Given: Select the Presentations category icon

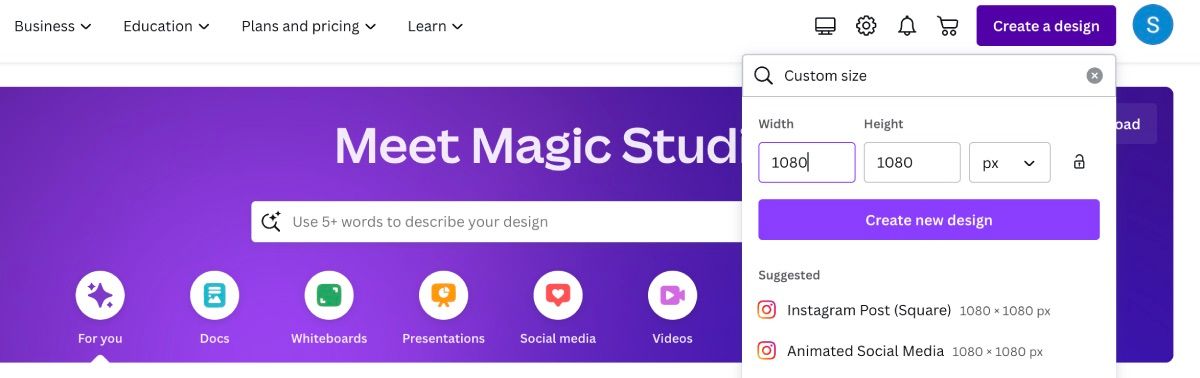Looking at the screenshot, I should click(x=443, y=295).
